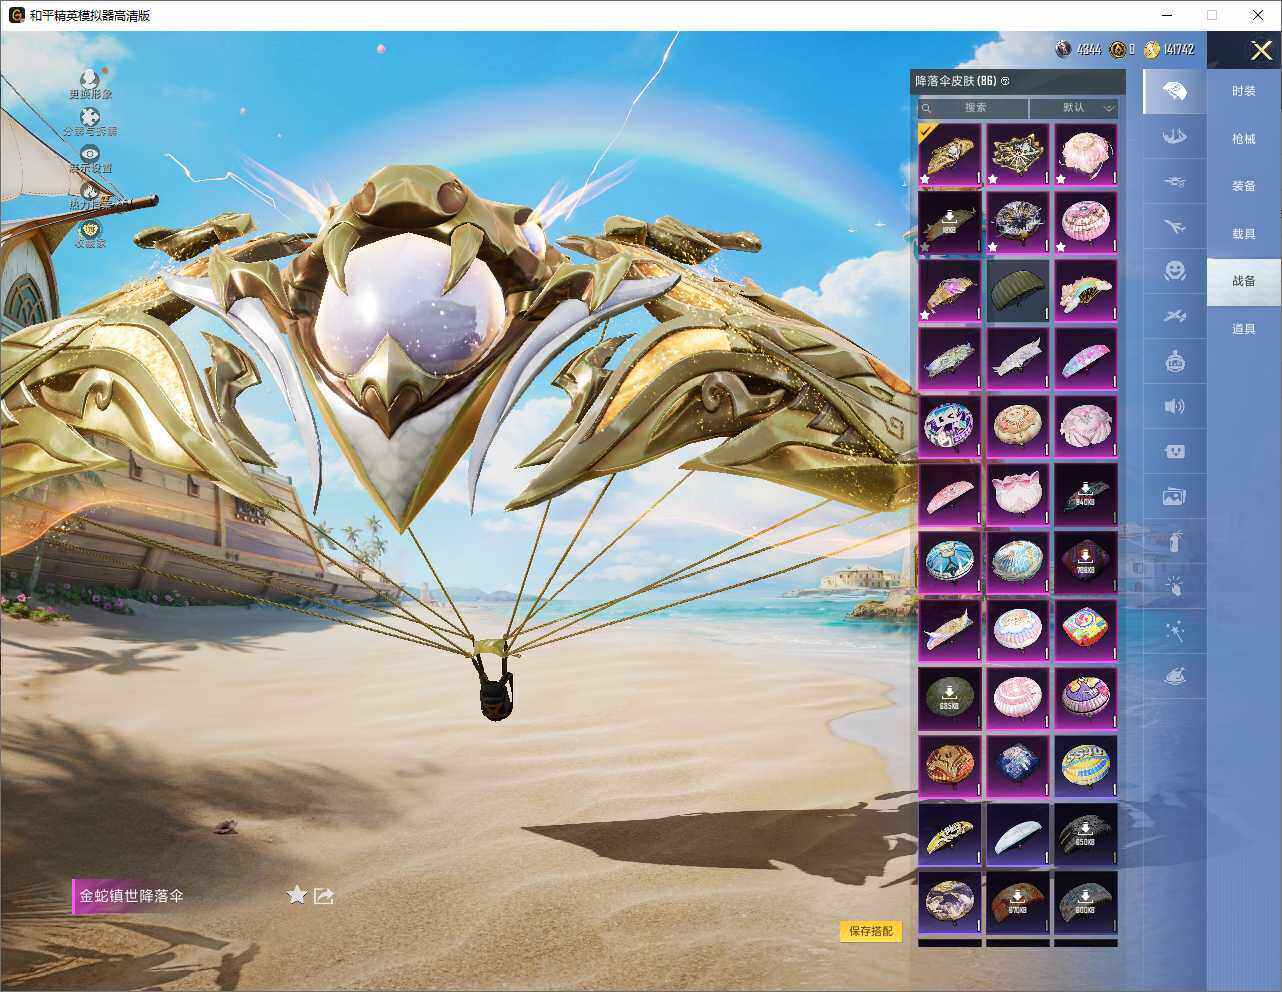
Task: Open the tapping hand category icon
Action: point(1175,586)
